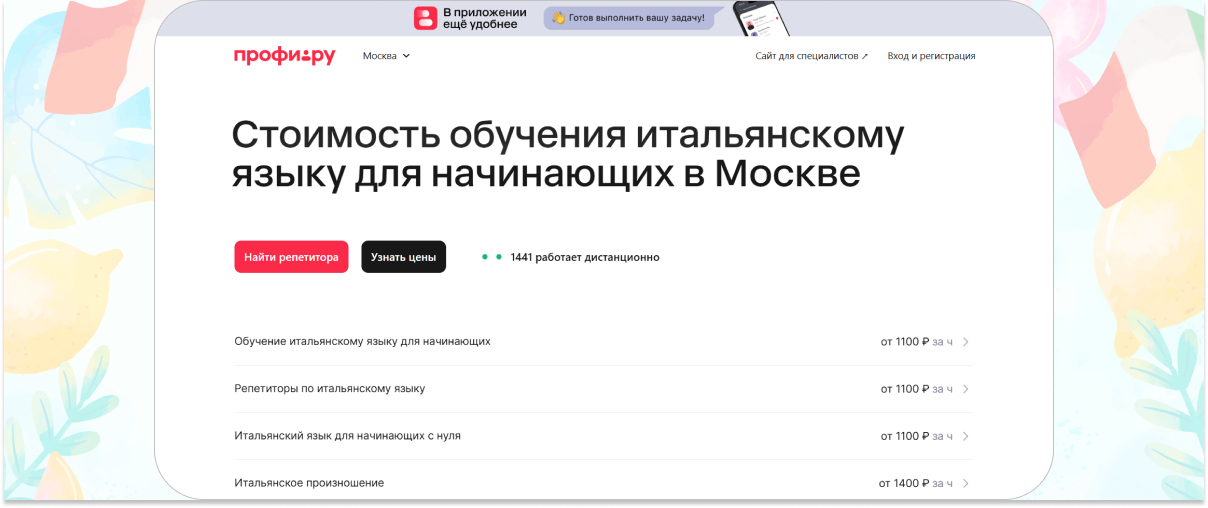Expand Итальянский язык для начинающих с нуля chevron
Screen dimensions: 1208x508
[965, 436]
